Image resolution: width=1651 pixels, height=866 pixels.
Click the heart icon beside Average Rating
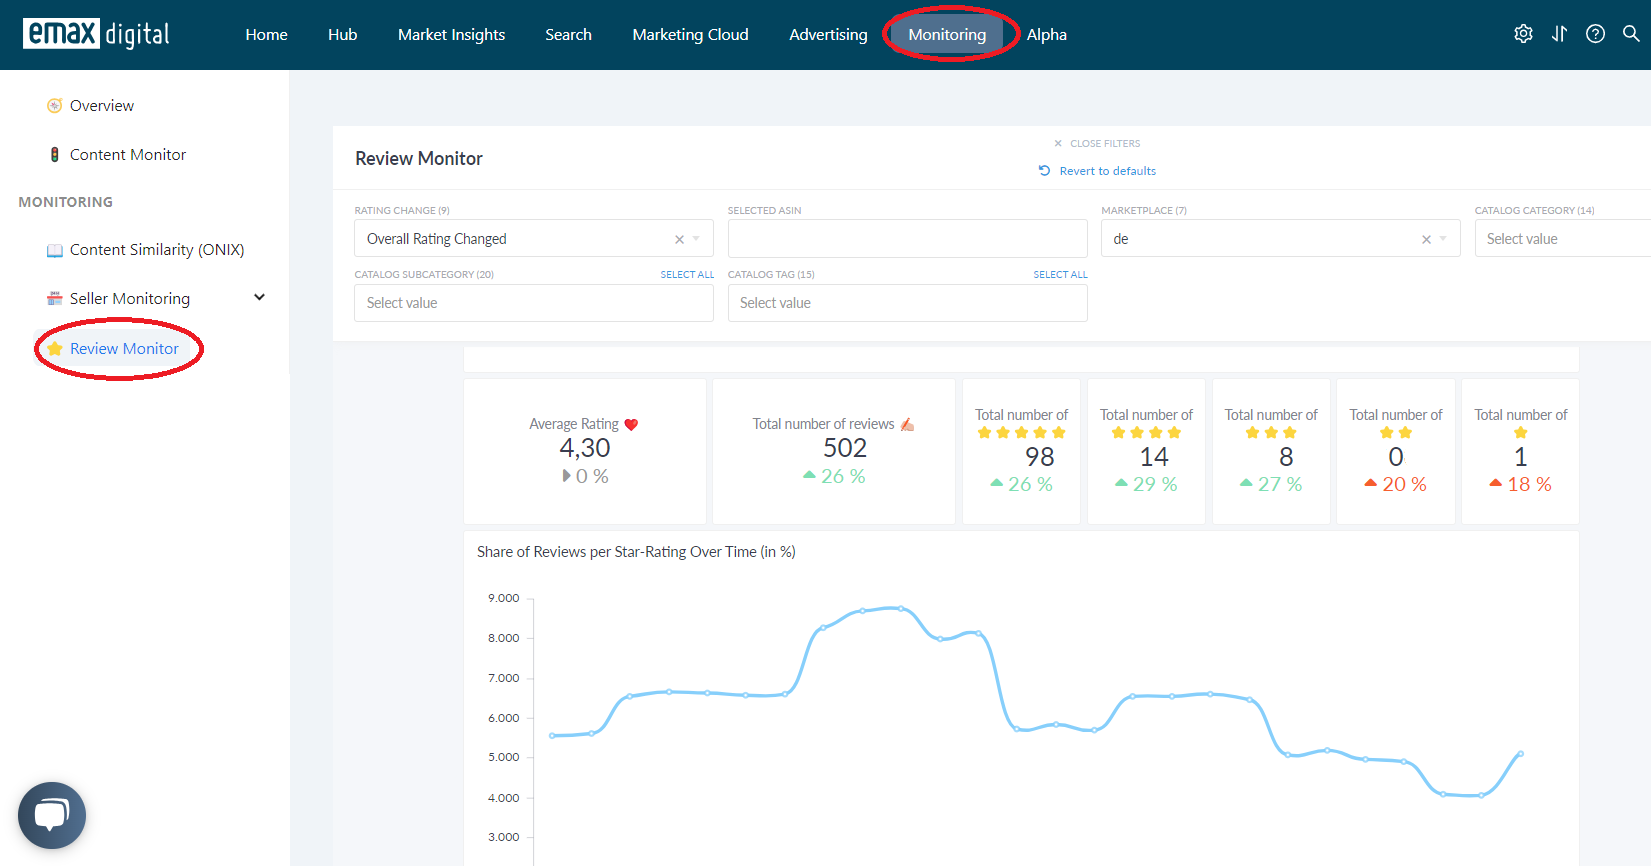[631, 425]
